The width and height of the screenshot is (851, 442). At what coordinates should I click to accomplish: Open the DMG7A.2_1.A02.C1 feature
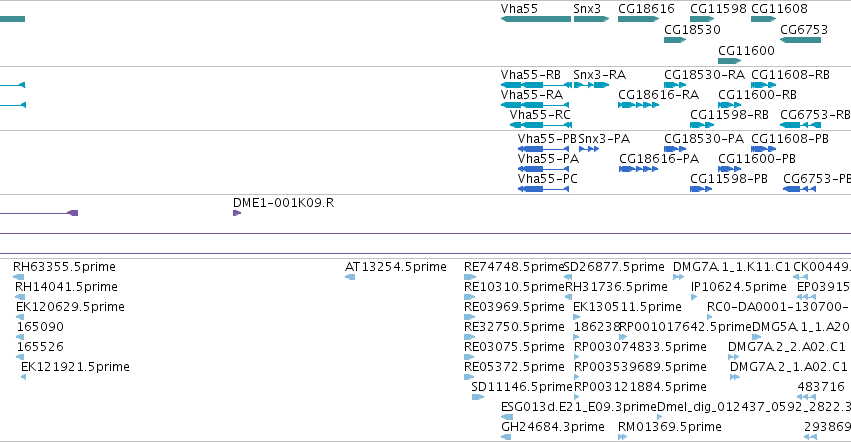click(x=789, y=367)
